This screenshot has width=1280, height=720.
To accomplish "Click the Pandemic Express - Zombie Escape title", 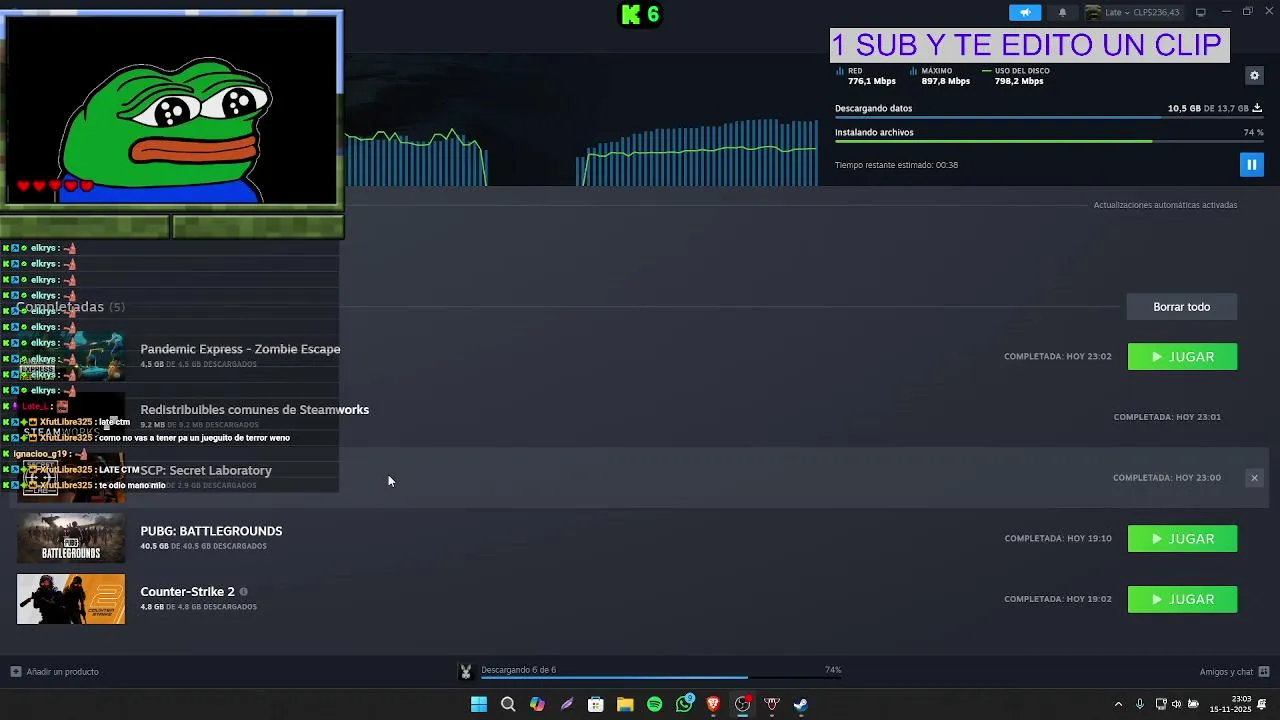I will [240, 349].
